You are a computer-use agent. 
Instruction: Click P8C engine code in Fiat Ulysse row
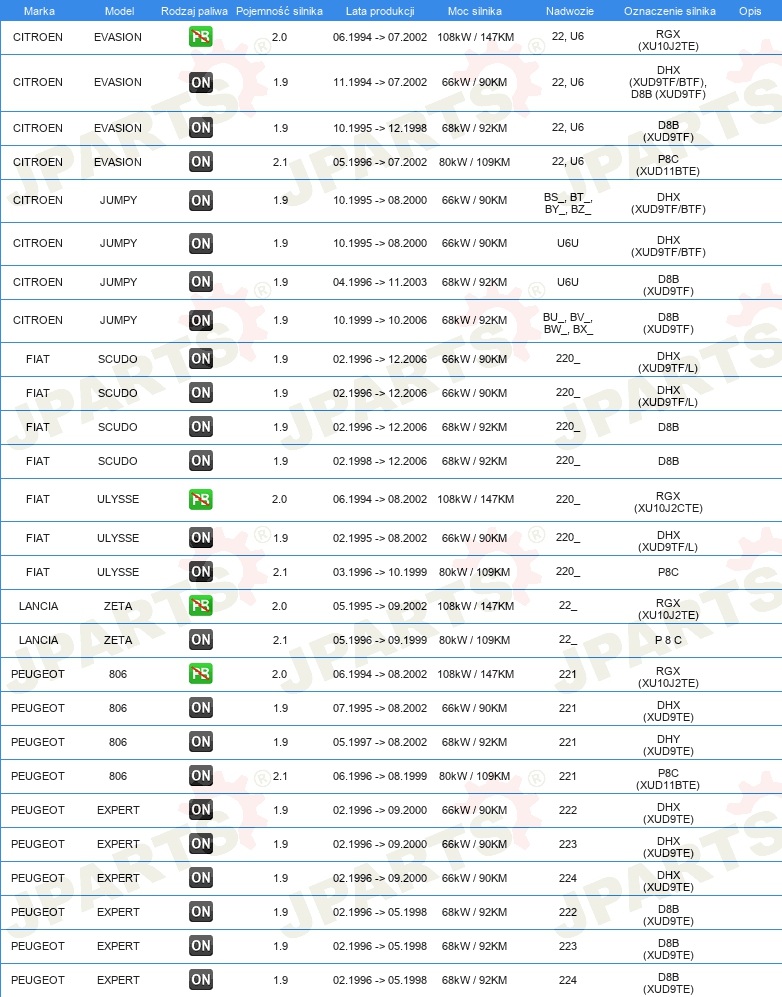[668, 572]
